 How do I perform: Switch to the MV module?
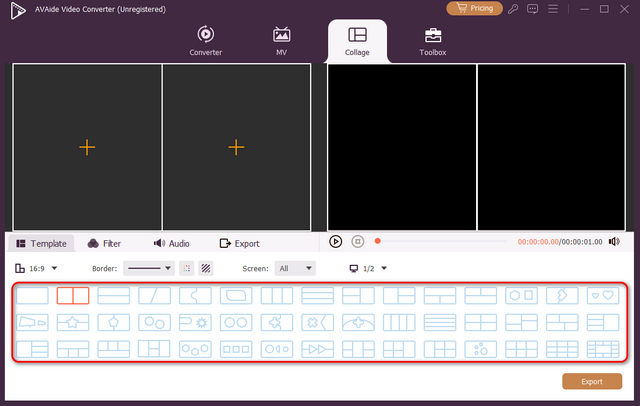pyautogui.click(x=281, y=40)
